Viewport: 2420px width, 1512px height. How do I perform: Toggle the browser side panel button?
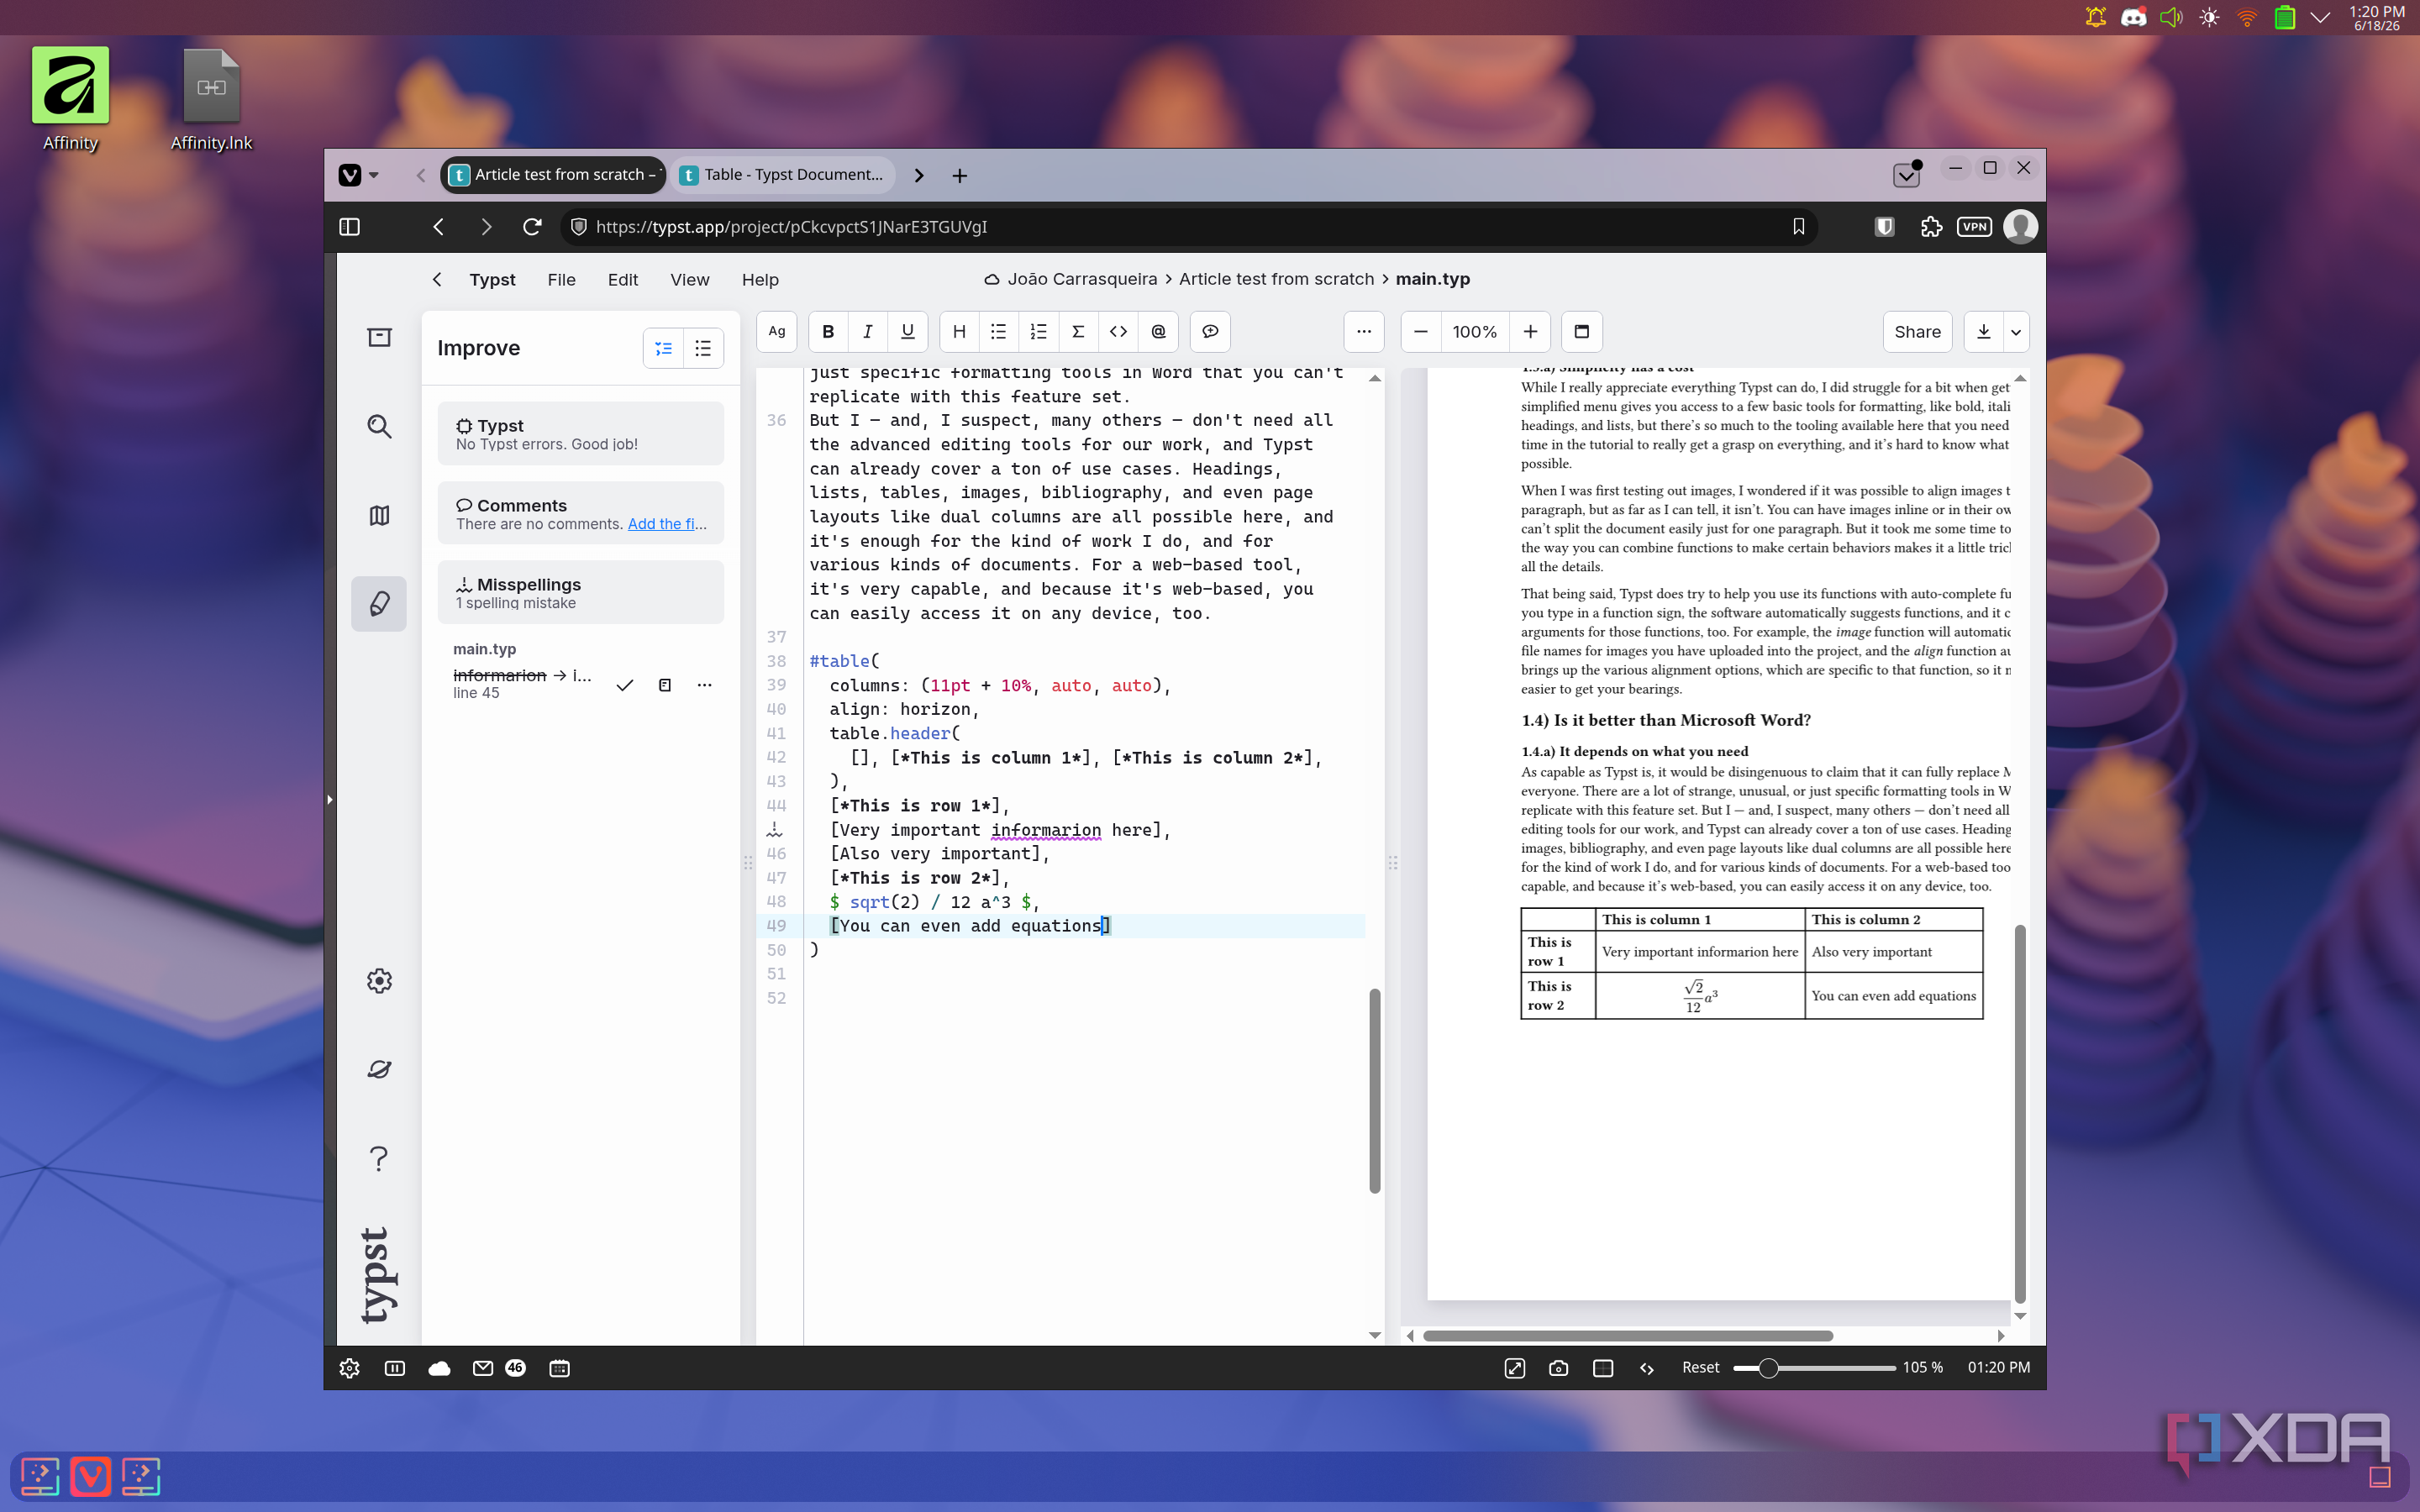350,227
